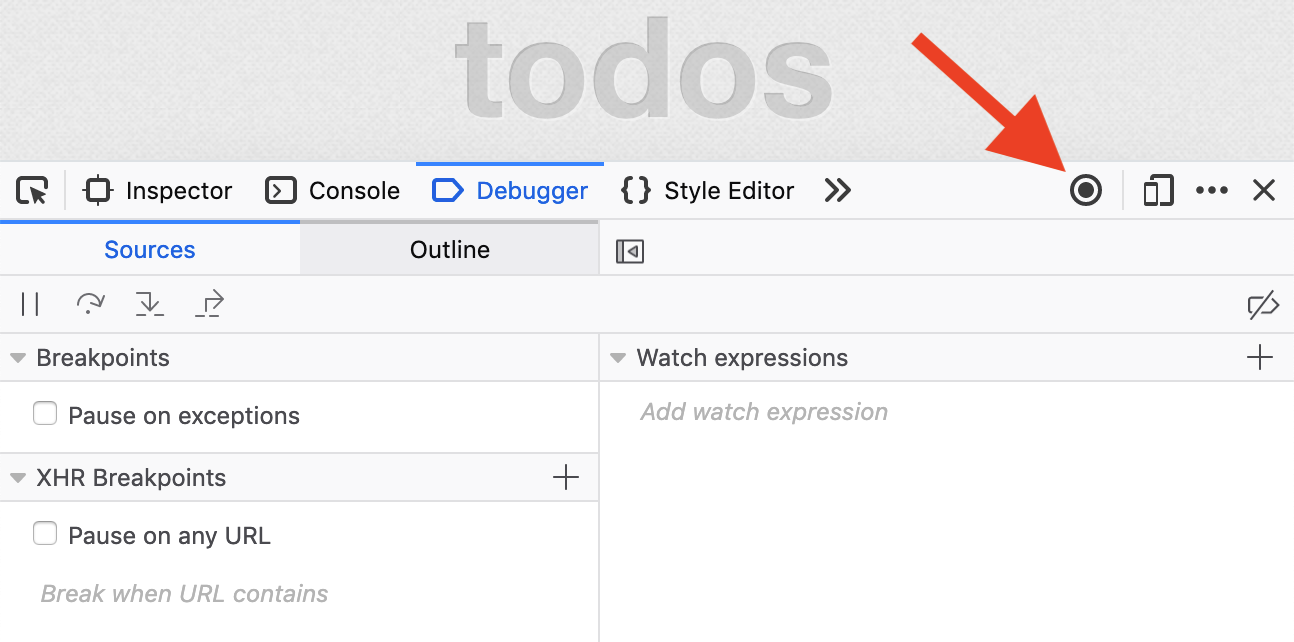Show more tools via double chevron
The image size is (1294, 642).
point(837,190)
